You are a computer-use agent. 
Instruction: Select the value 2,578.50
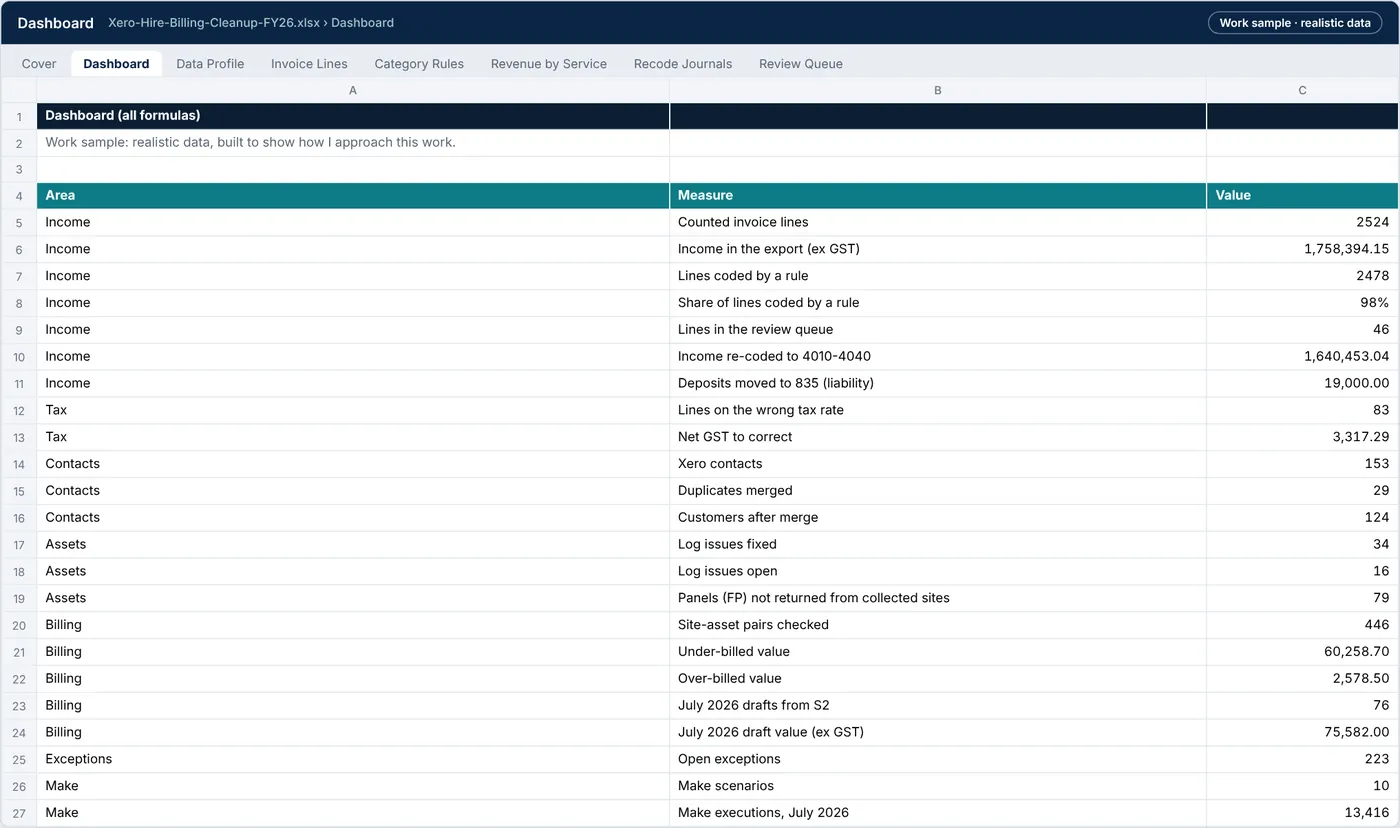coord(1303,679)
